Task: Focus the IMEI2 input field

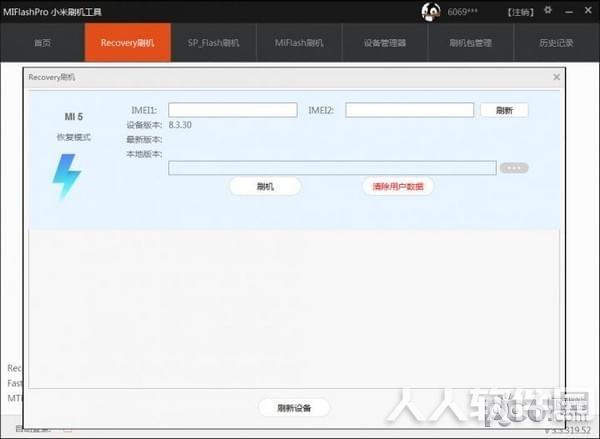Action: click(409, 110)
